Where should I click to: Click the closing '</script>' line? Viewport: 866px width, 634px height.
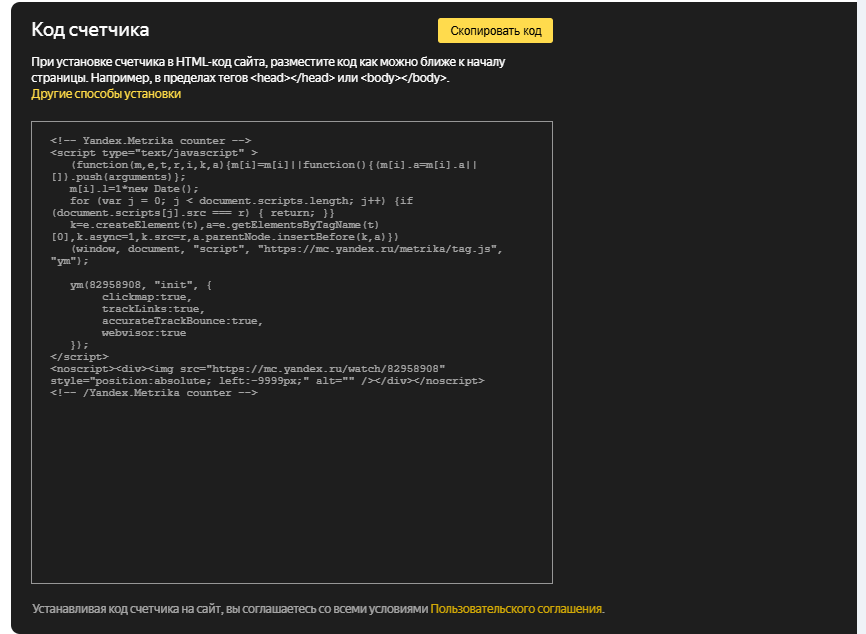(80, 357)
